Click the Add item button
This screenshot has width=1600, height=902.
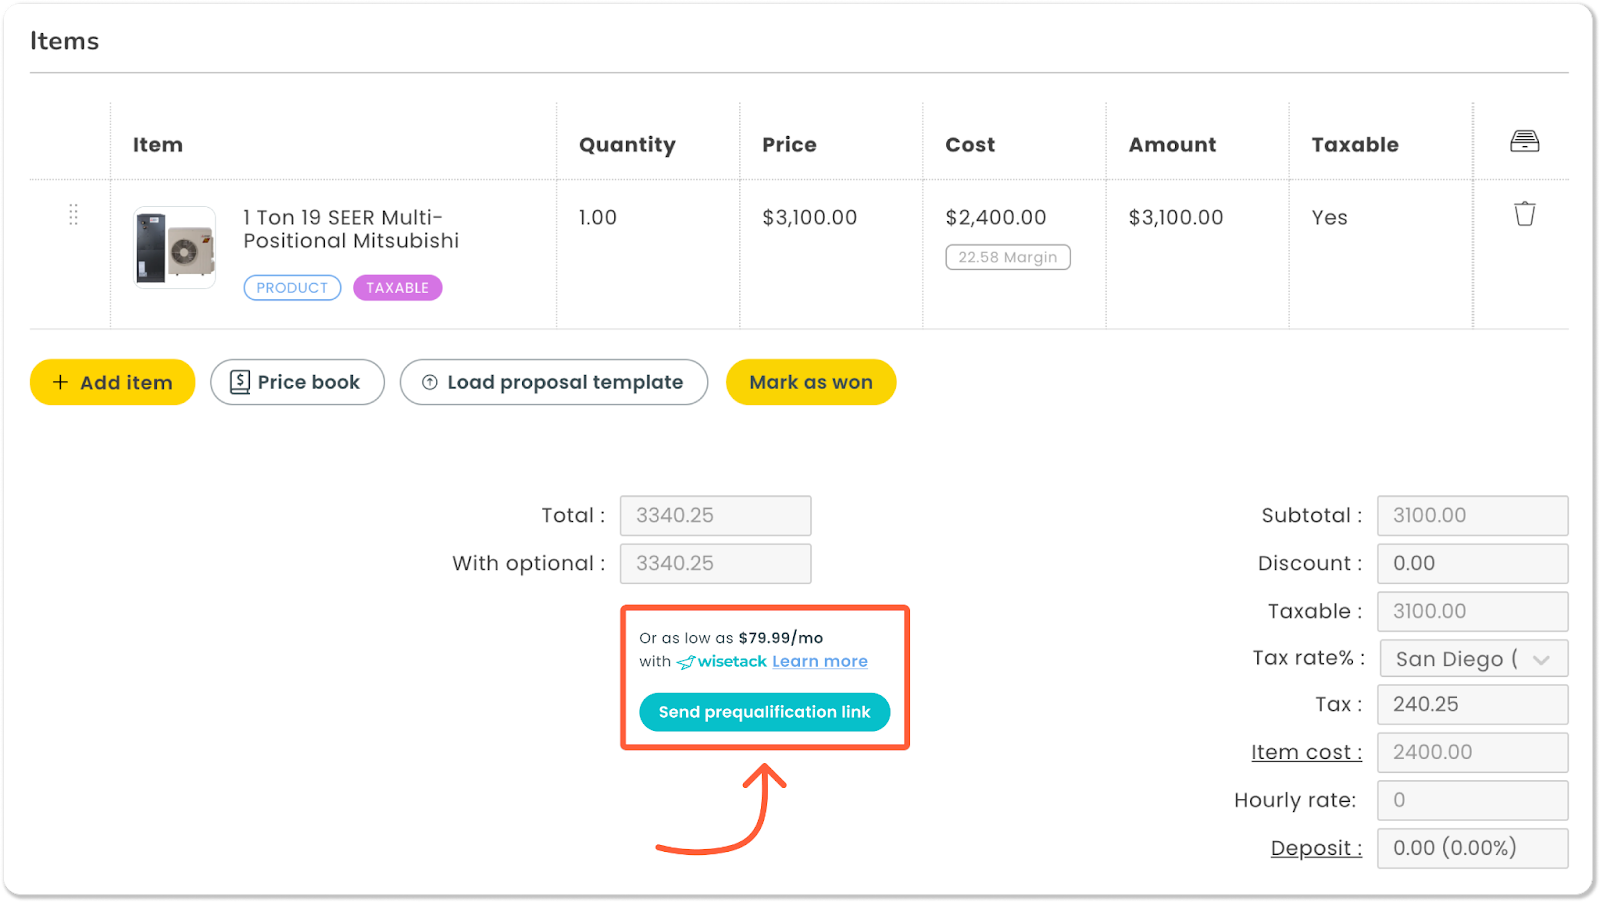tap(112, 382)
